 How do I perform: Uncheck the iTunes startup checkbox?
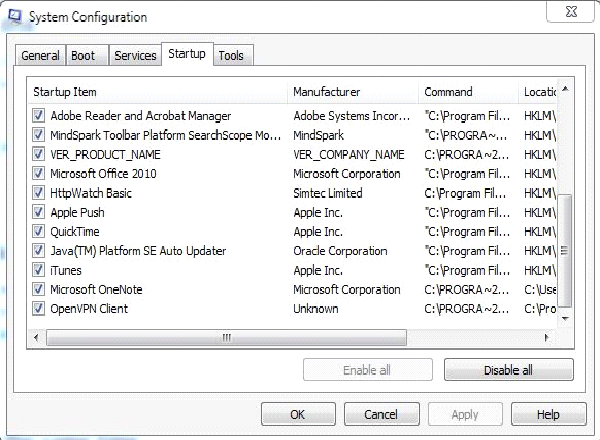coord(38,270)
